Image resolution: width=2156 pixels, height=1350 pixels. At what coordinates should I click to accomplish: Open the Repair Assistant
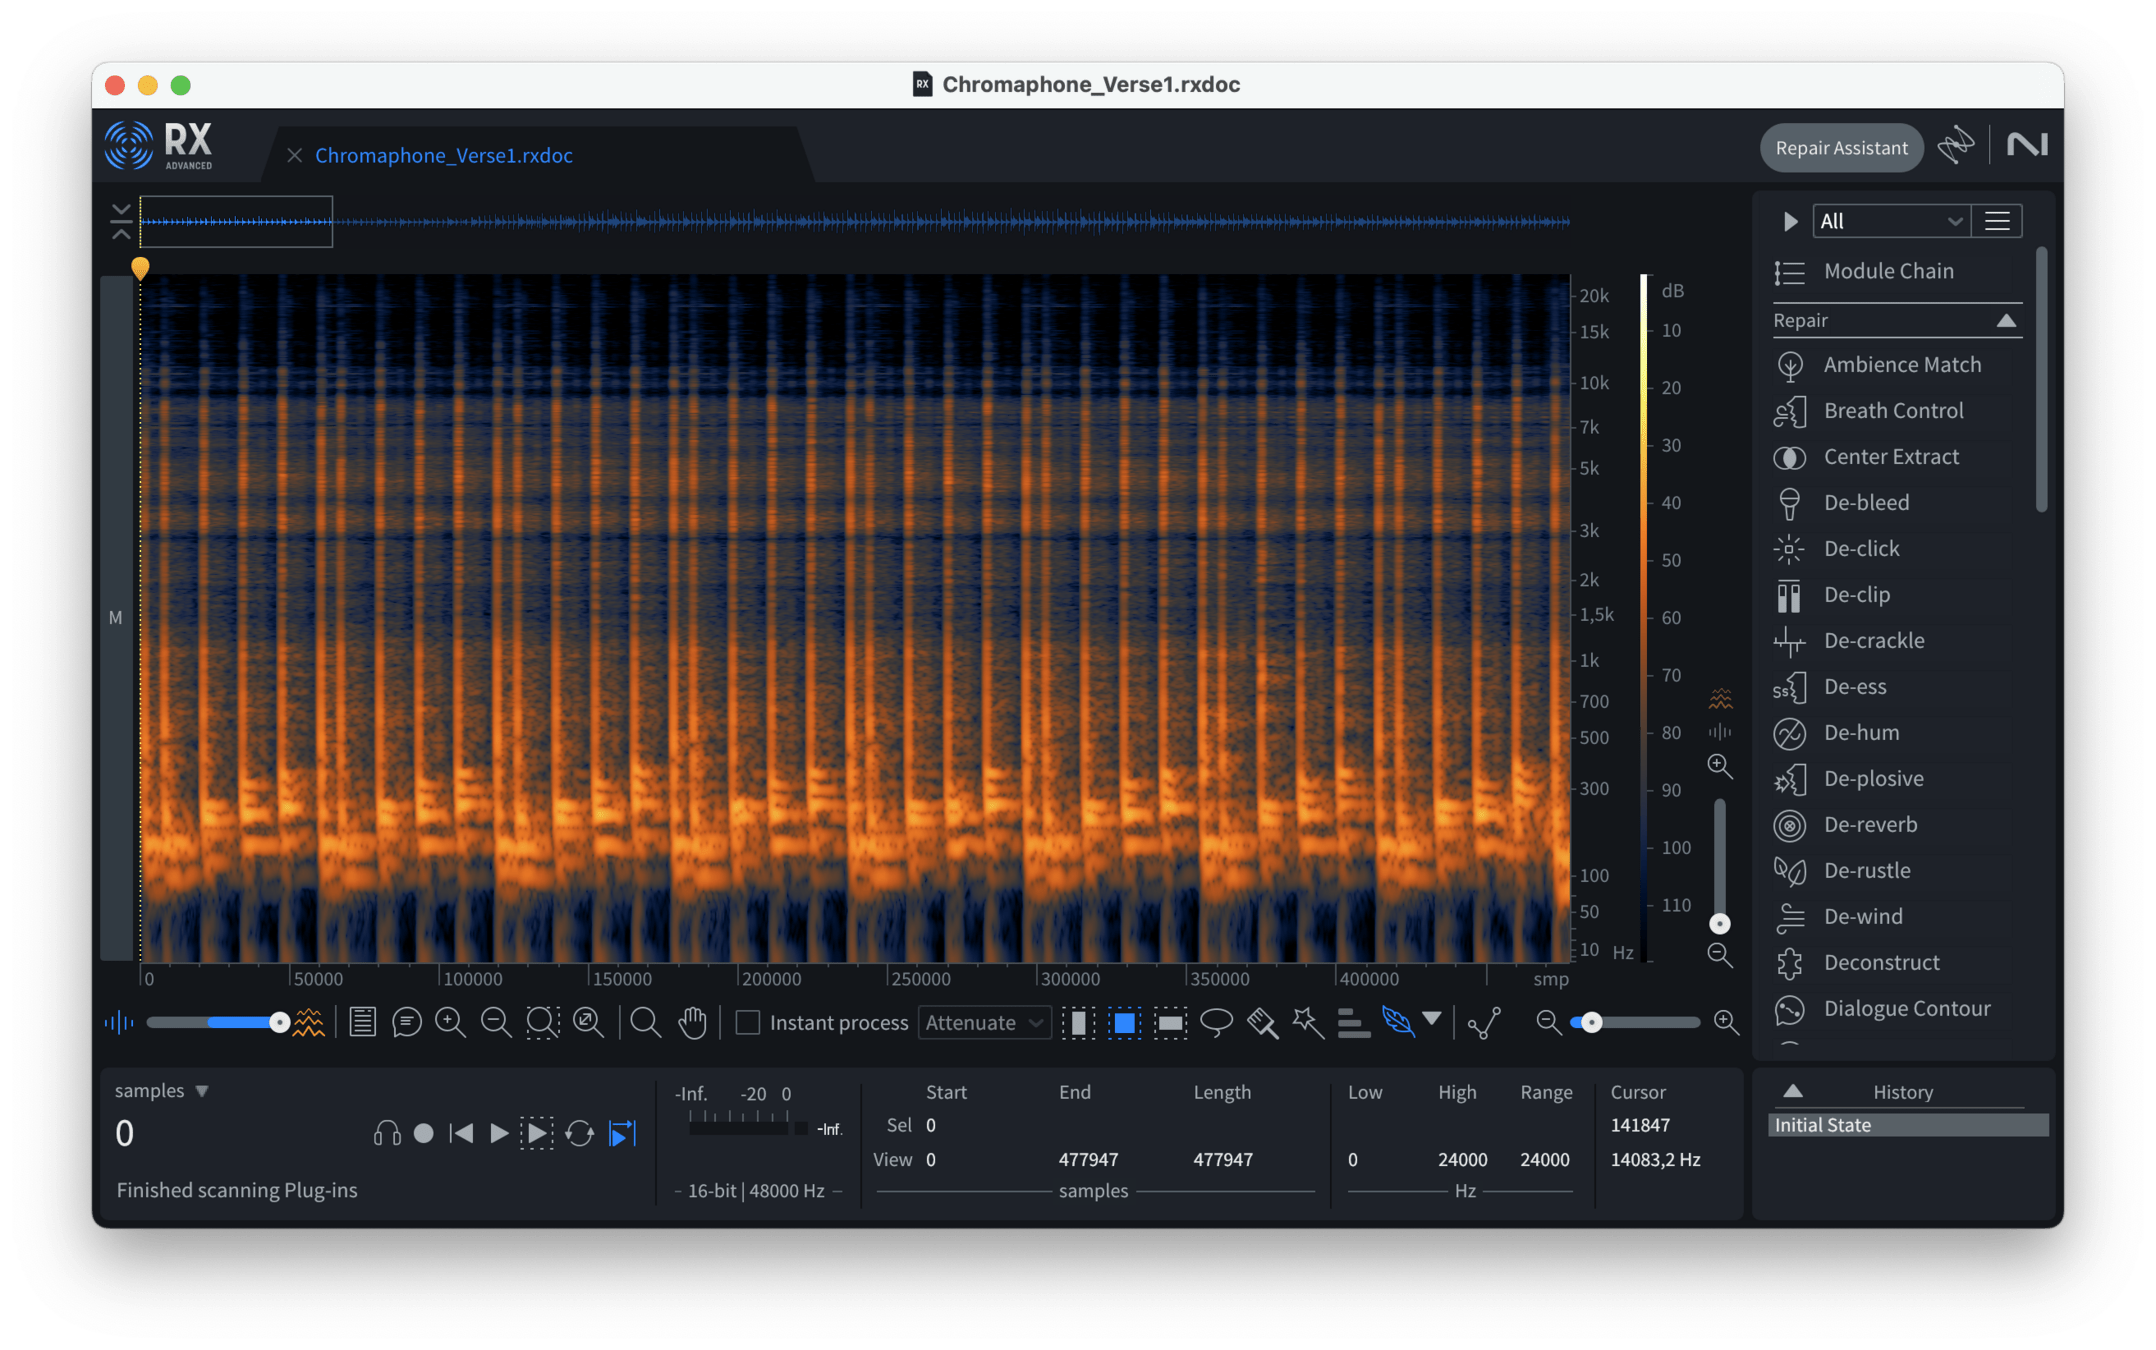[1841, 148]
